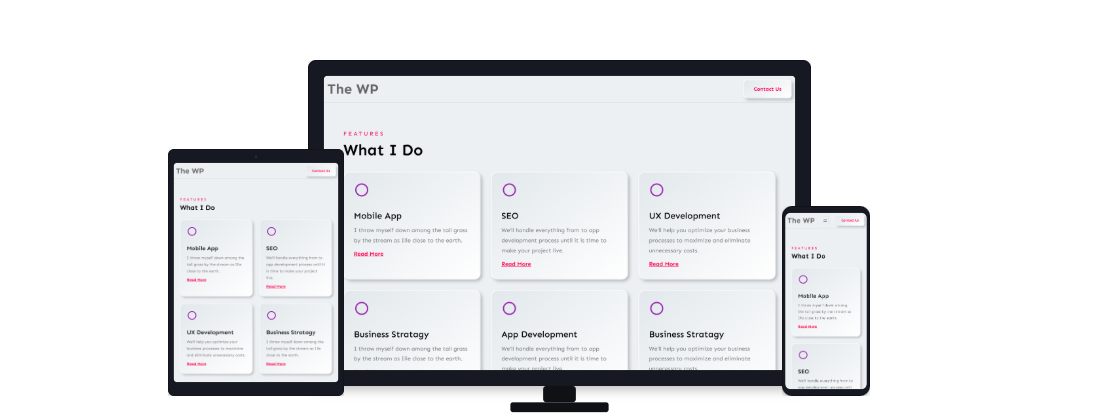Screen dimensions: 1118x420
Task: Tap Contact Us button on phone screen
Action: tap(850, 220)
